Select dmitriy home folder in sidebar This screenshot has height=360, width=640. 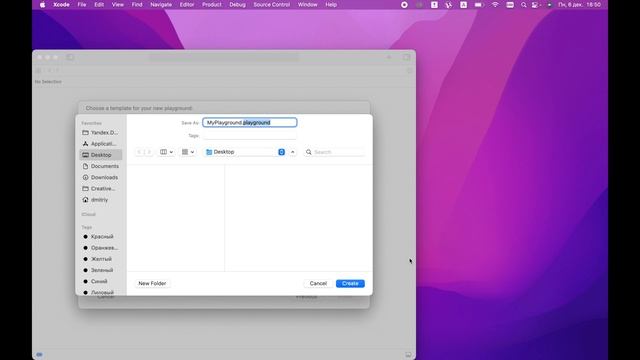point(100,200)
